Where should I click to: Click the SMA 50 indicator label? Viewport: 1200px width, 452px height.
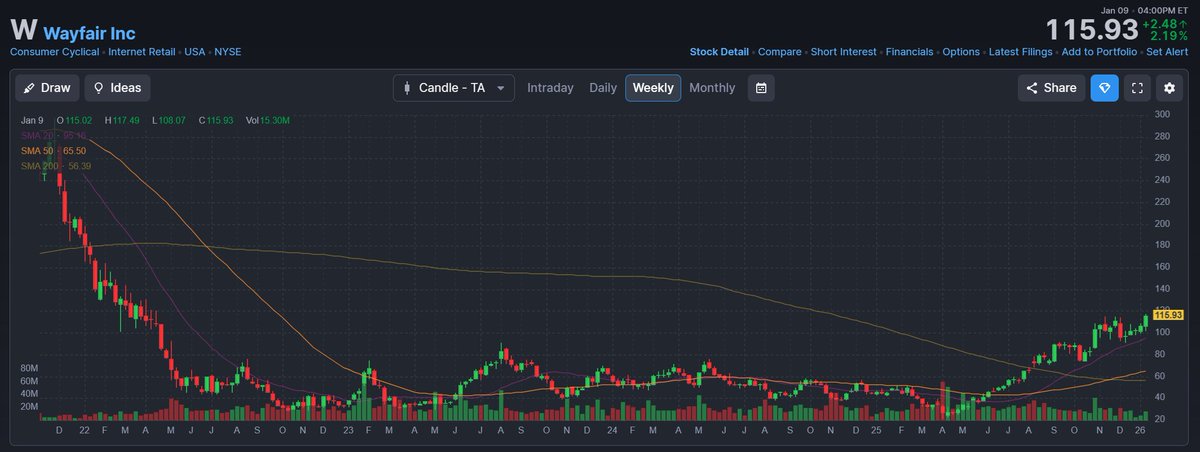(54, 150)
